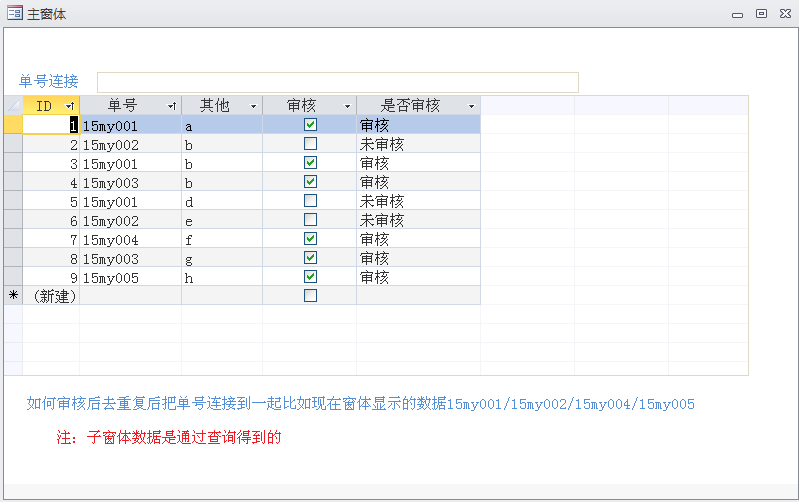
Task: Maximize the 主窗体 window
Action: coord(761,14)
